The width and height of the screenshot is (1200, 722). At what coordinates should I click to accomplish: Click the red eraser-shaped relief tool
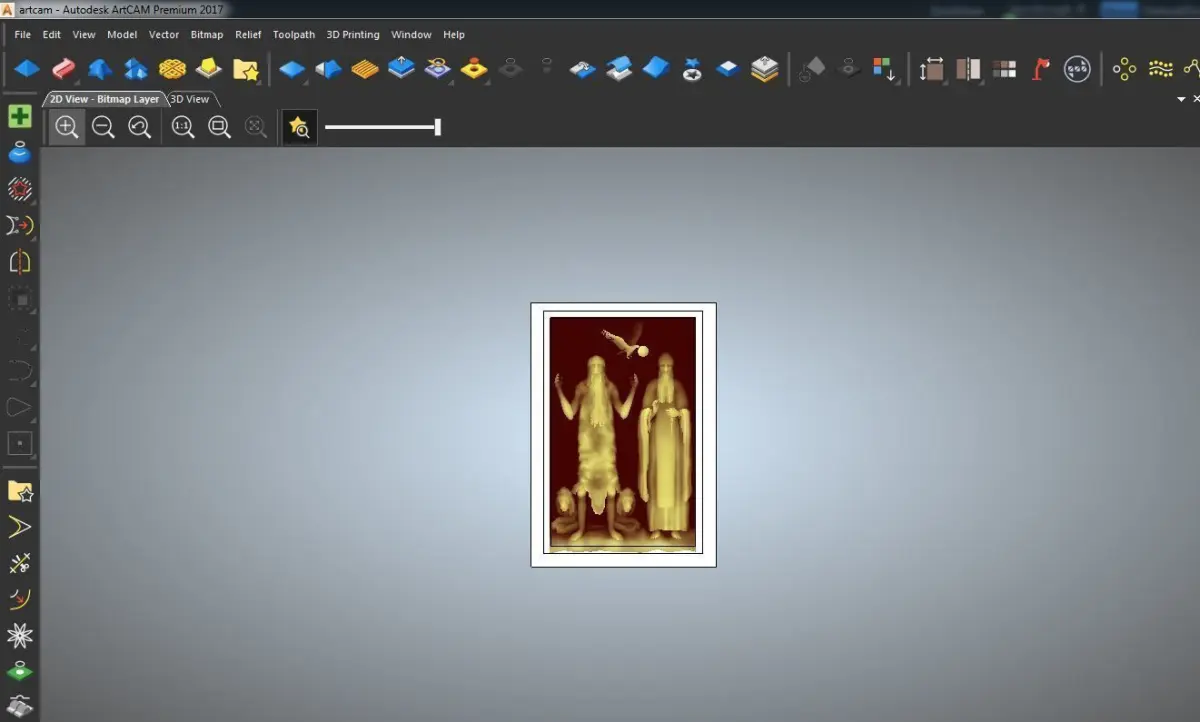coord(63,69)
